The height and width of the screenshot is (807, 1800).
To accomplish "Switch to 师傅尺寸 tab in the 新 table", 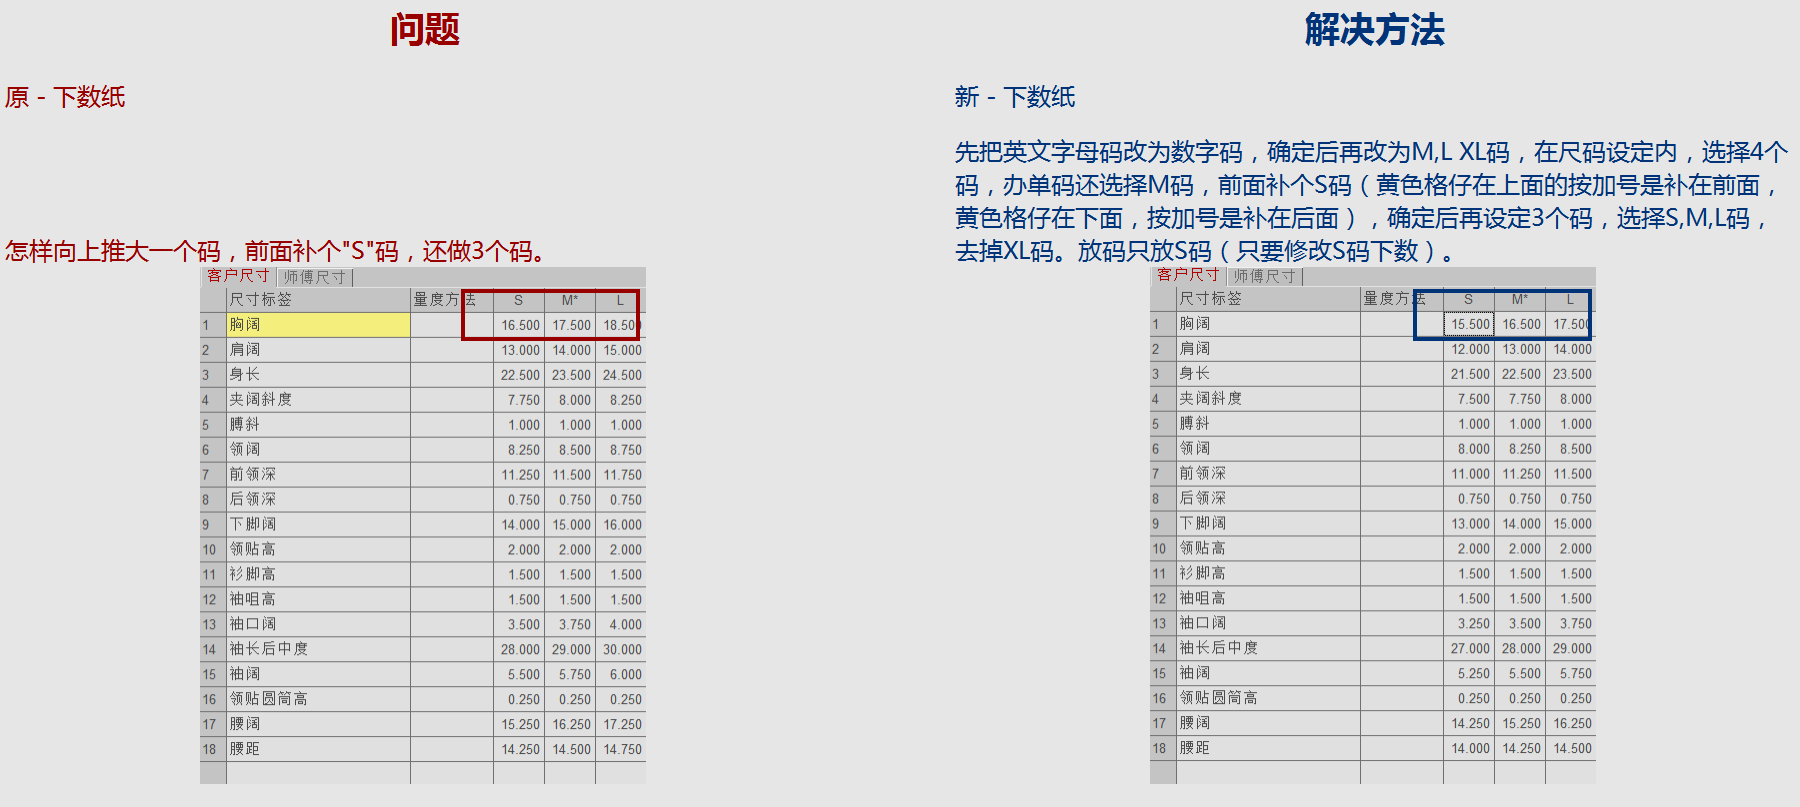I will 1264,276.
